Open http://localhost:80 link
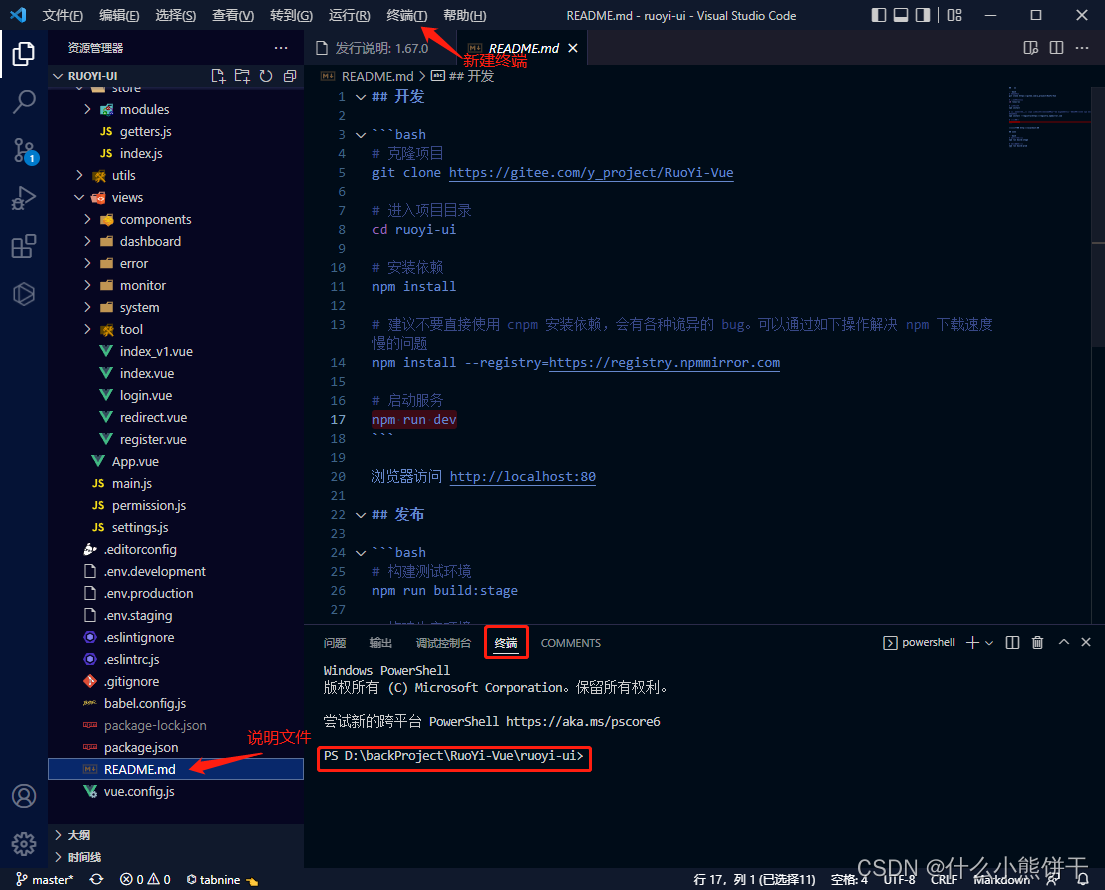Viewport: 1105px width, 890px height. tap(523, 476)
